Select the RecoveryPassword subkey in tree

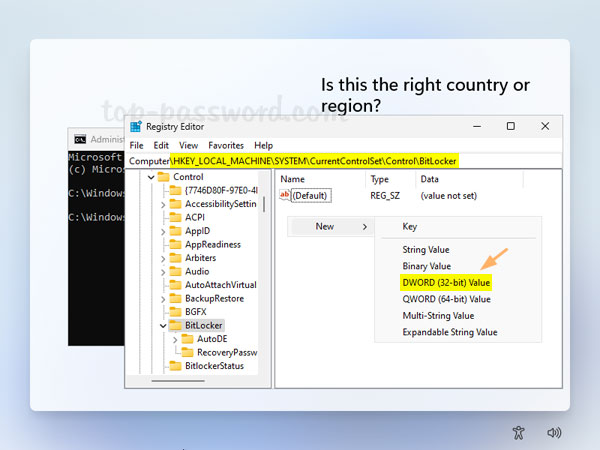click(227, 352)
